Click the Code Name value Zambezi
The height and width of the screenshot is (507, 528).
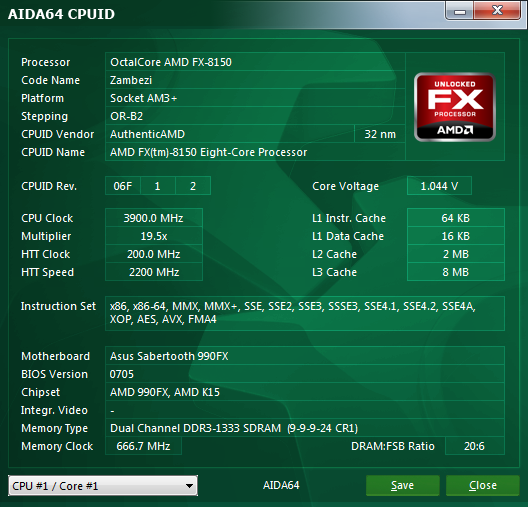pyautogui.click(x=255, y=80)
